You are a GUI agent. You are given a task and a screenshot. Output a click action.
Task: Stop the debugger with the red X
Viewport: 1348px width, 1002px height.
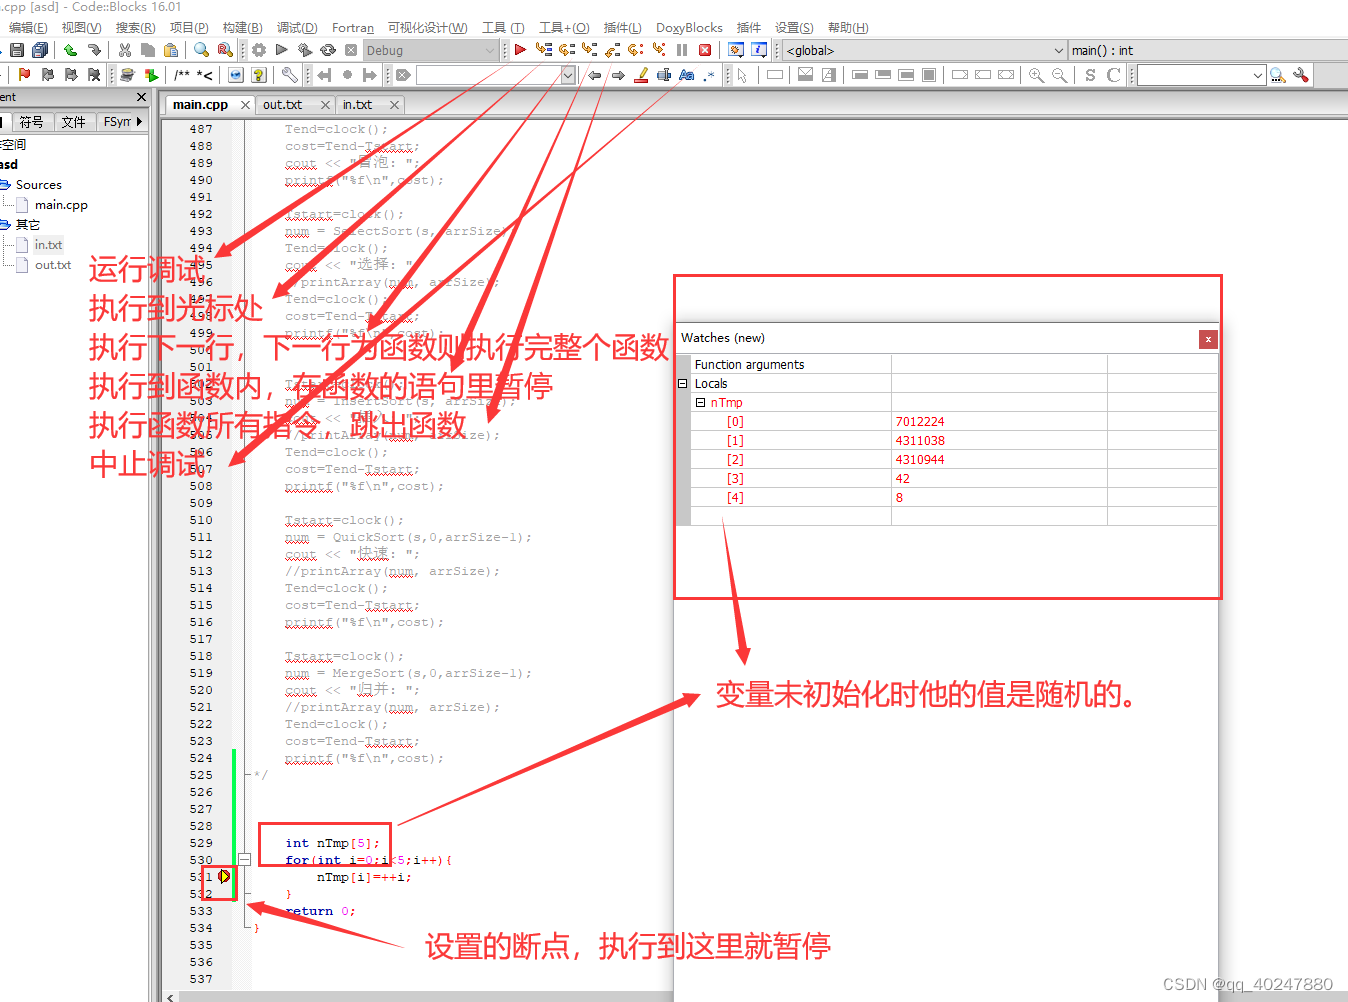pos(705,50)
